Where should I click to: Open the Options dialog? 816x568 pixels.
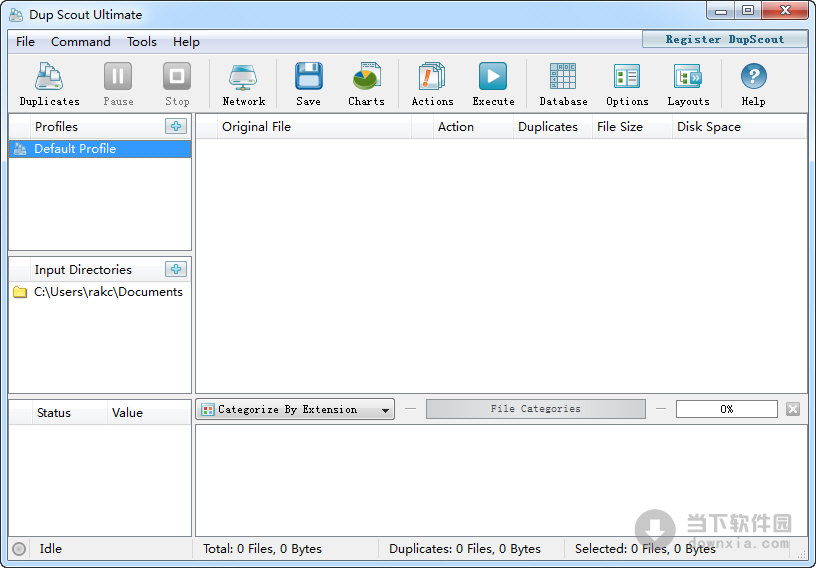point(627,84)
